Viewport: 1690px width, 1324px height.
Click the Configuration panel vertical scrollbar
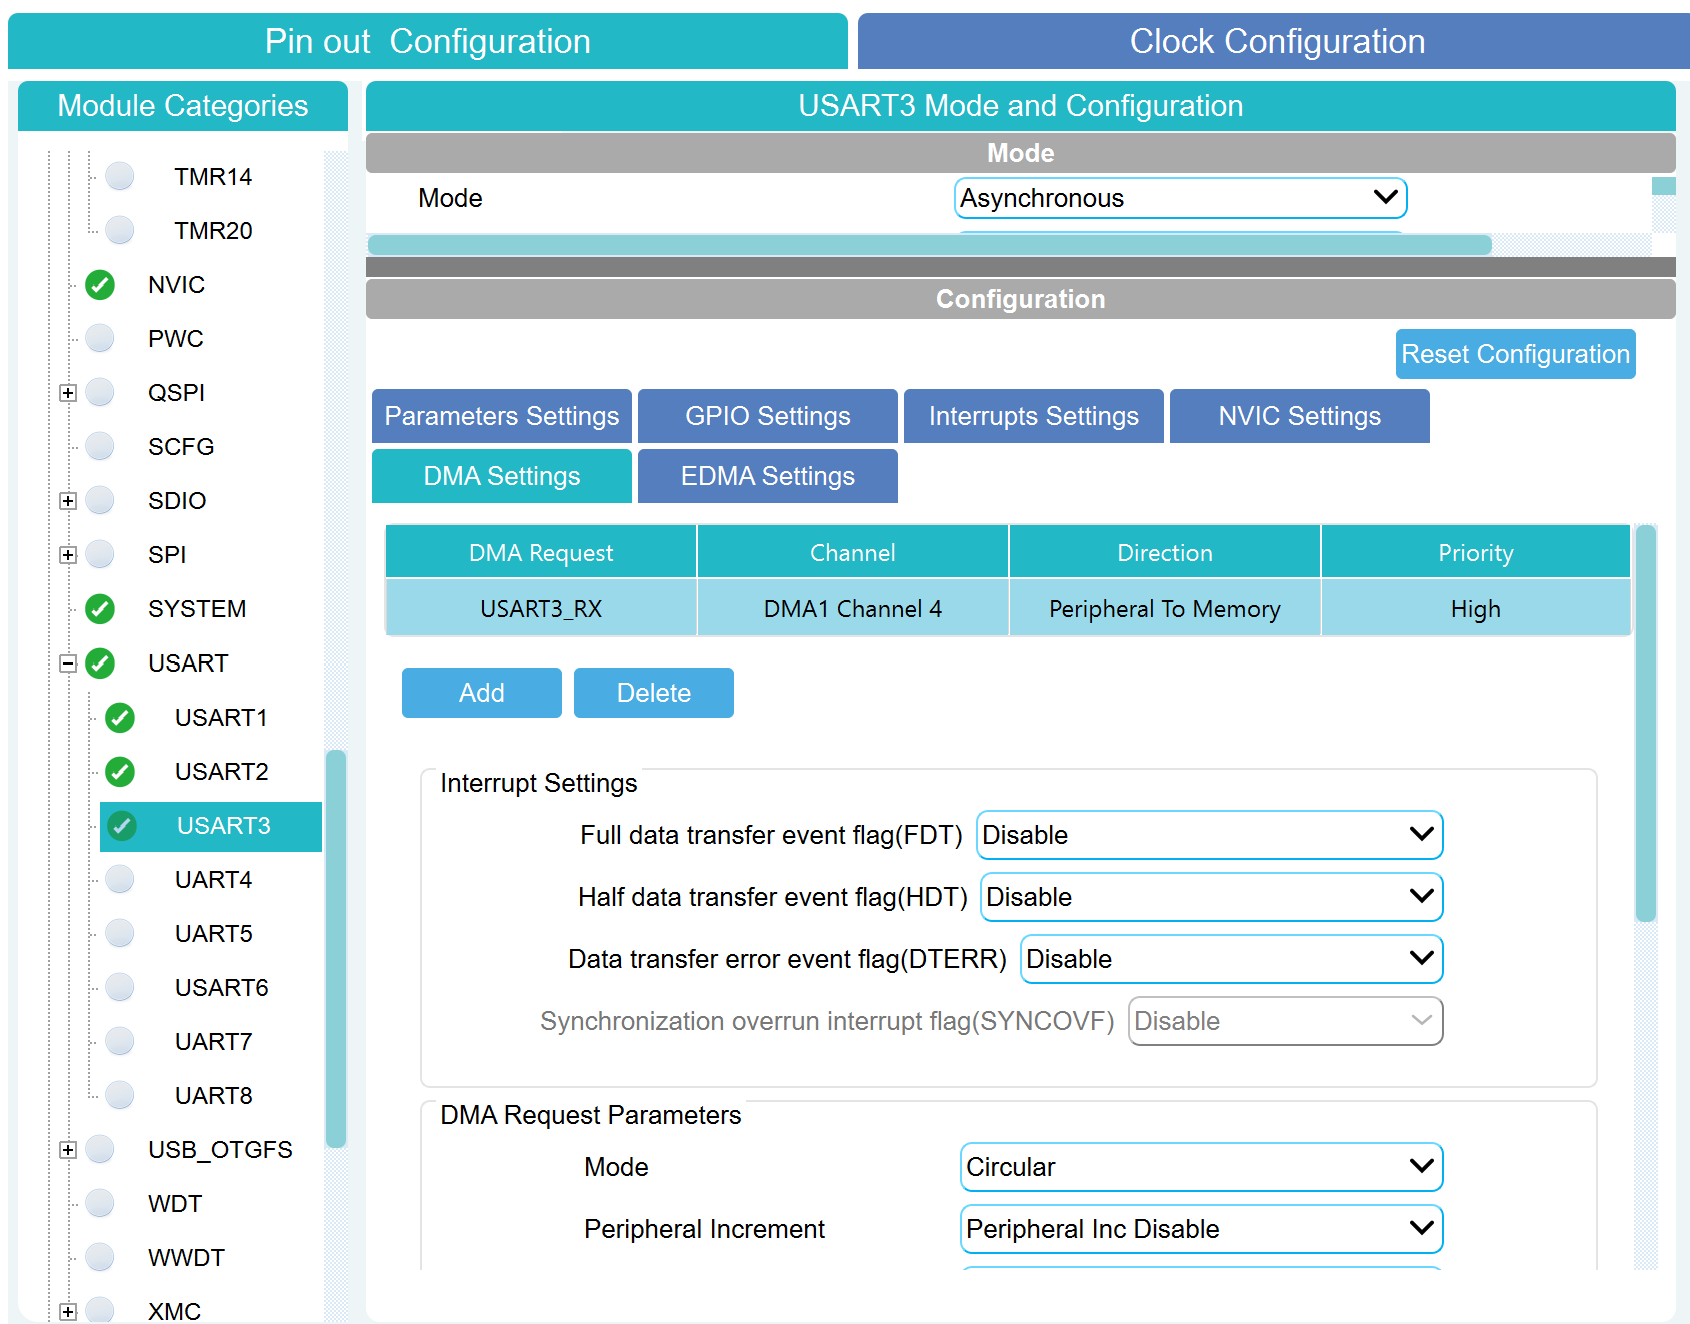pyautogui.click(x=1646, y=723)
